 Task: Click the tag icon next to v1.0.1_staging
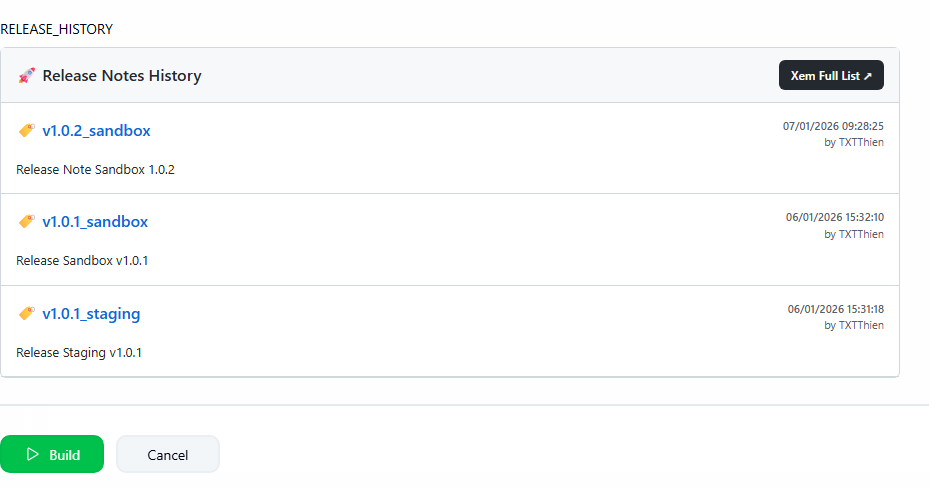[27, 314]
